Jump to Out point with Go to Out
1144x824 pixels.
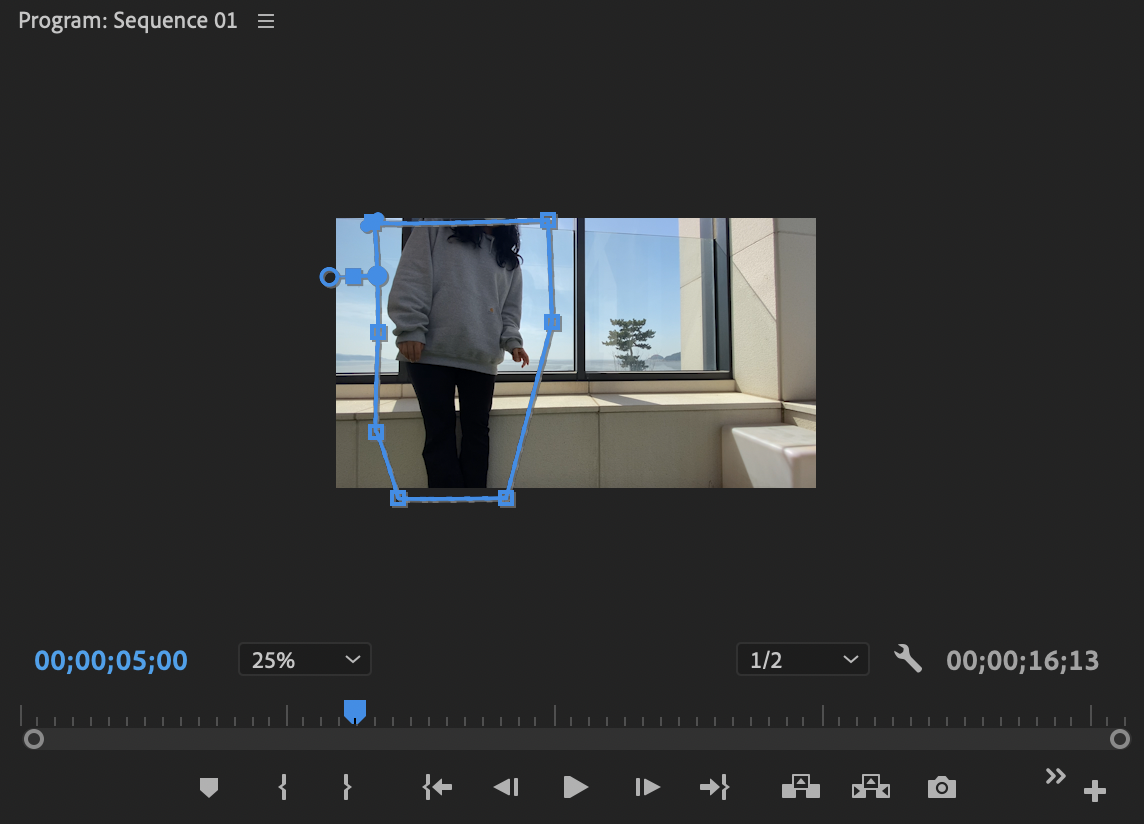coord(715,787)
